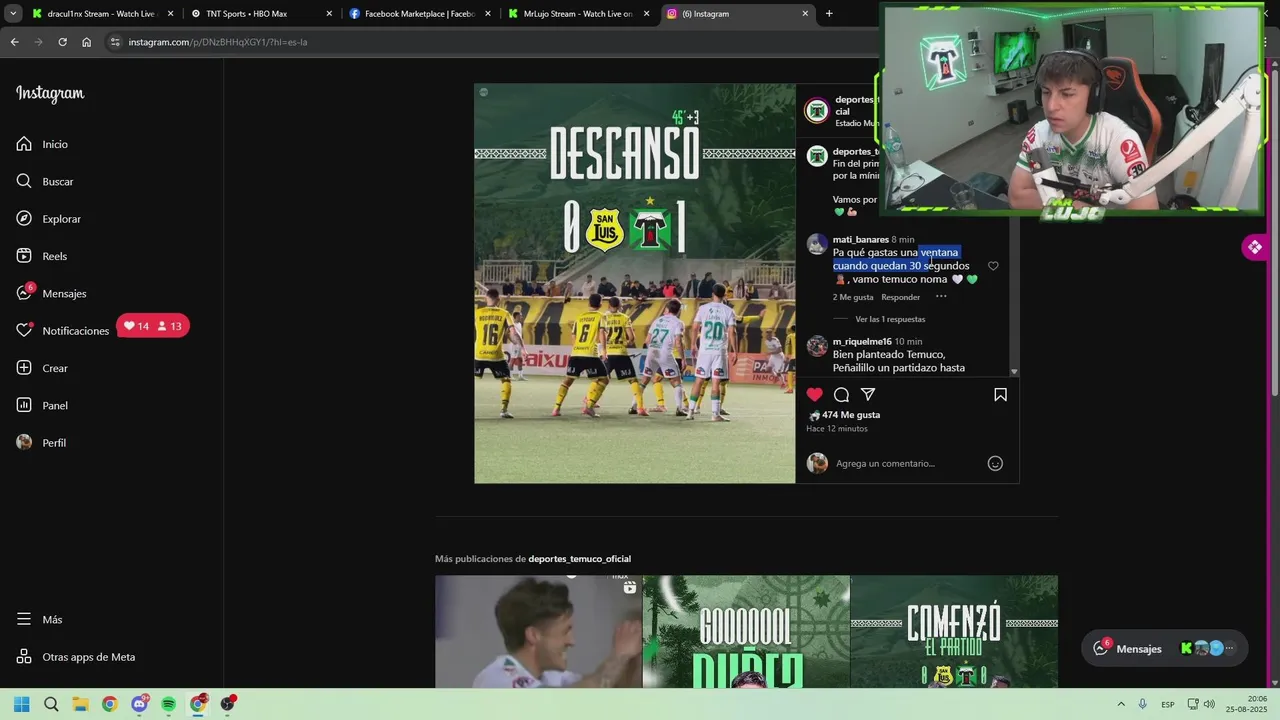The width and height of the screenshot is (1280, 720).
Task: Click the site info icon in the address bar
Action: pos(115,42)
